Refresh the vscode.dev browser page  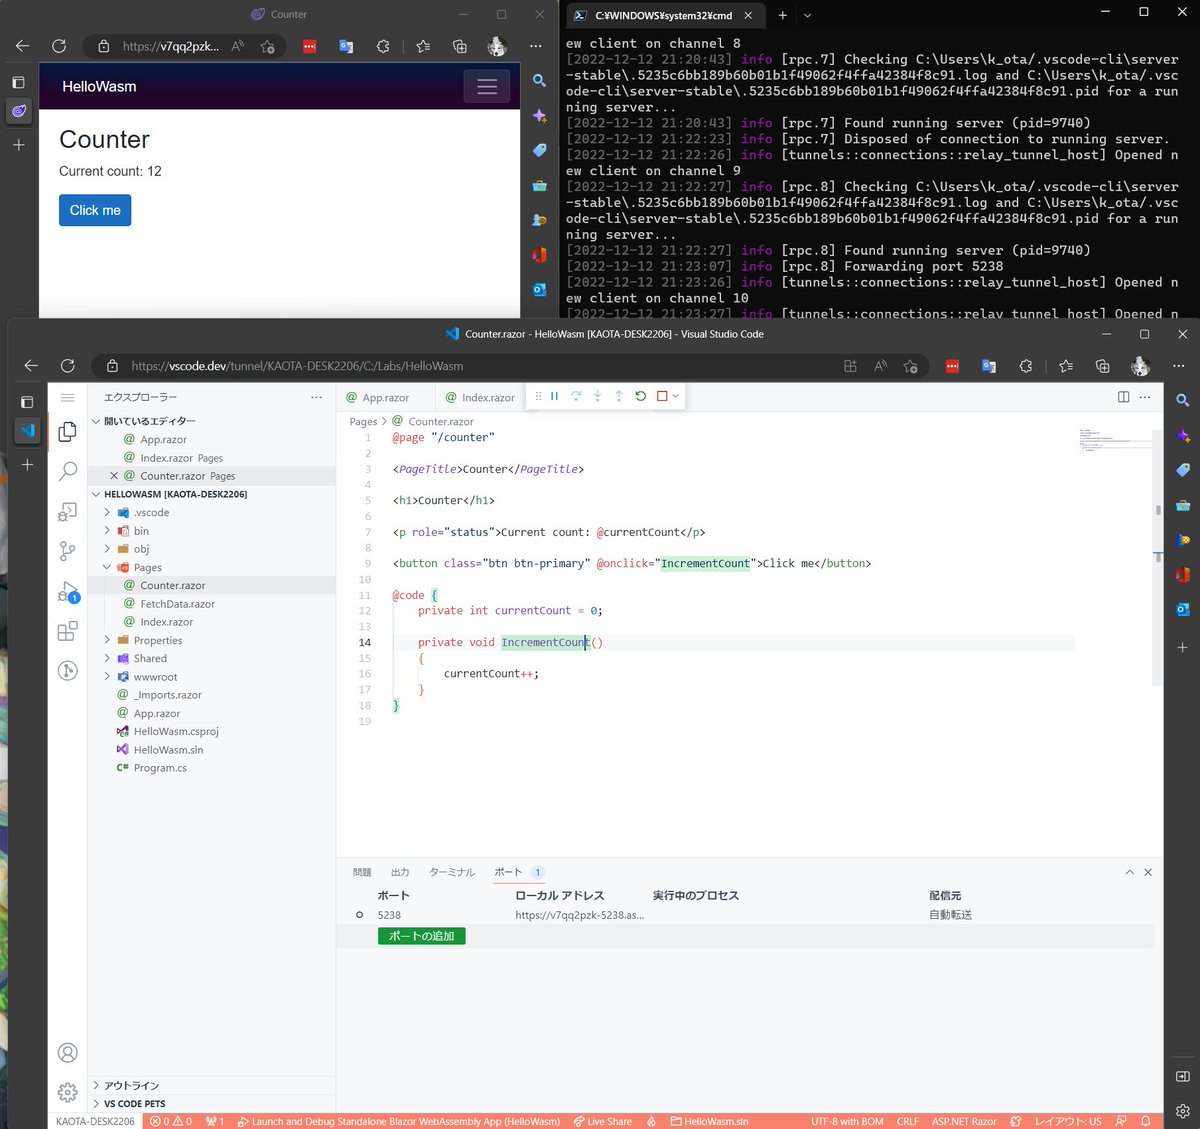tap(67, 366)
